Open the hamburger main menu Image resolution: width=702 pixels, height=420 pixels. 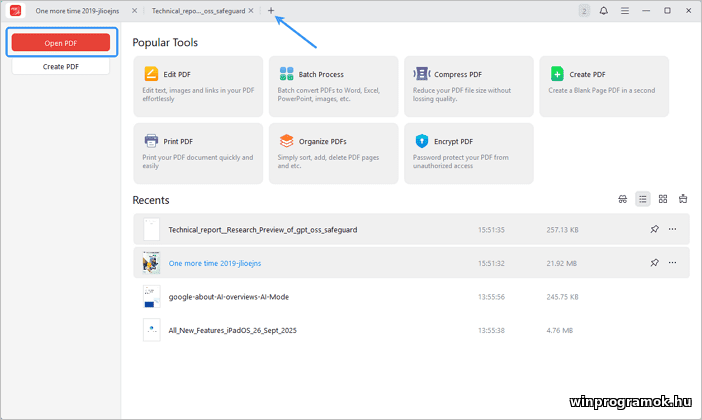tap(625, 10)
